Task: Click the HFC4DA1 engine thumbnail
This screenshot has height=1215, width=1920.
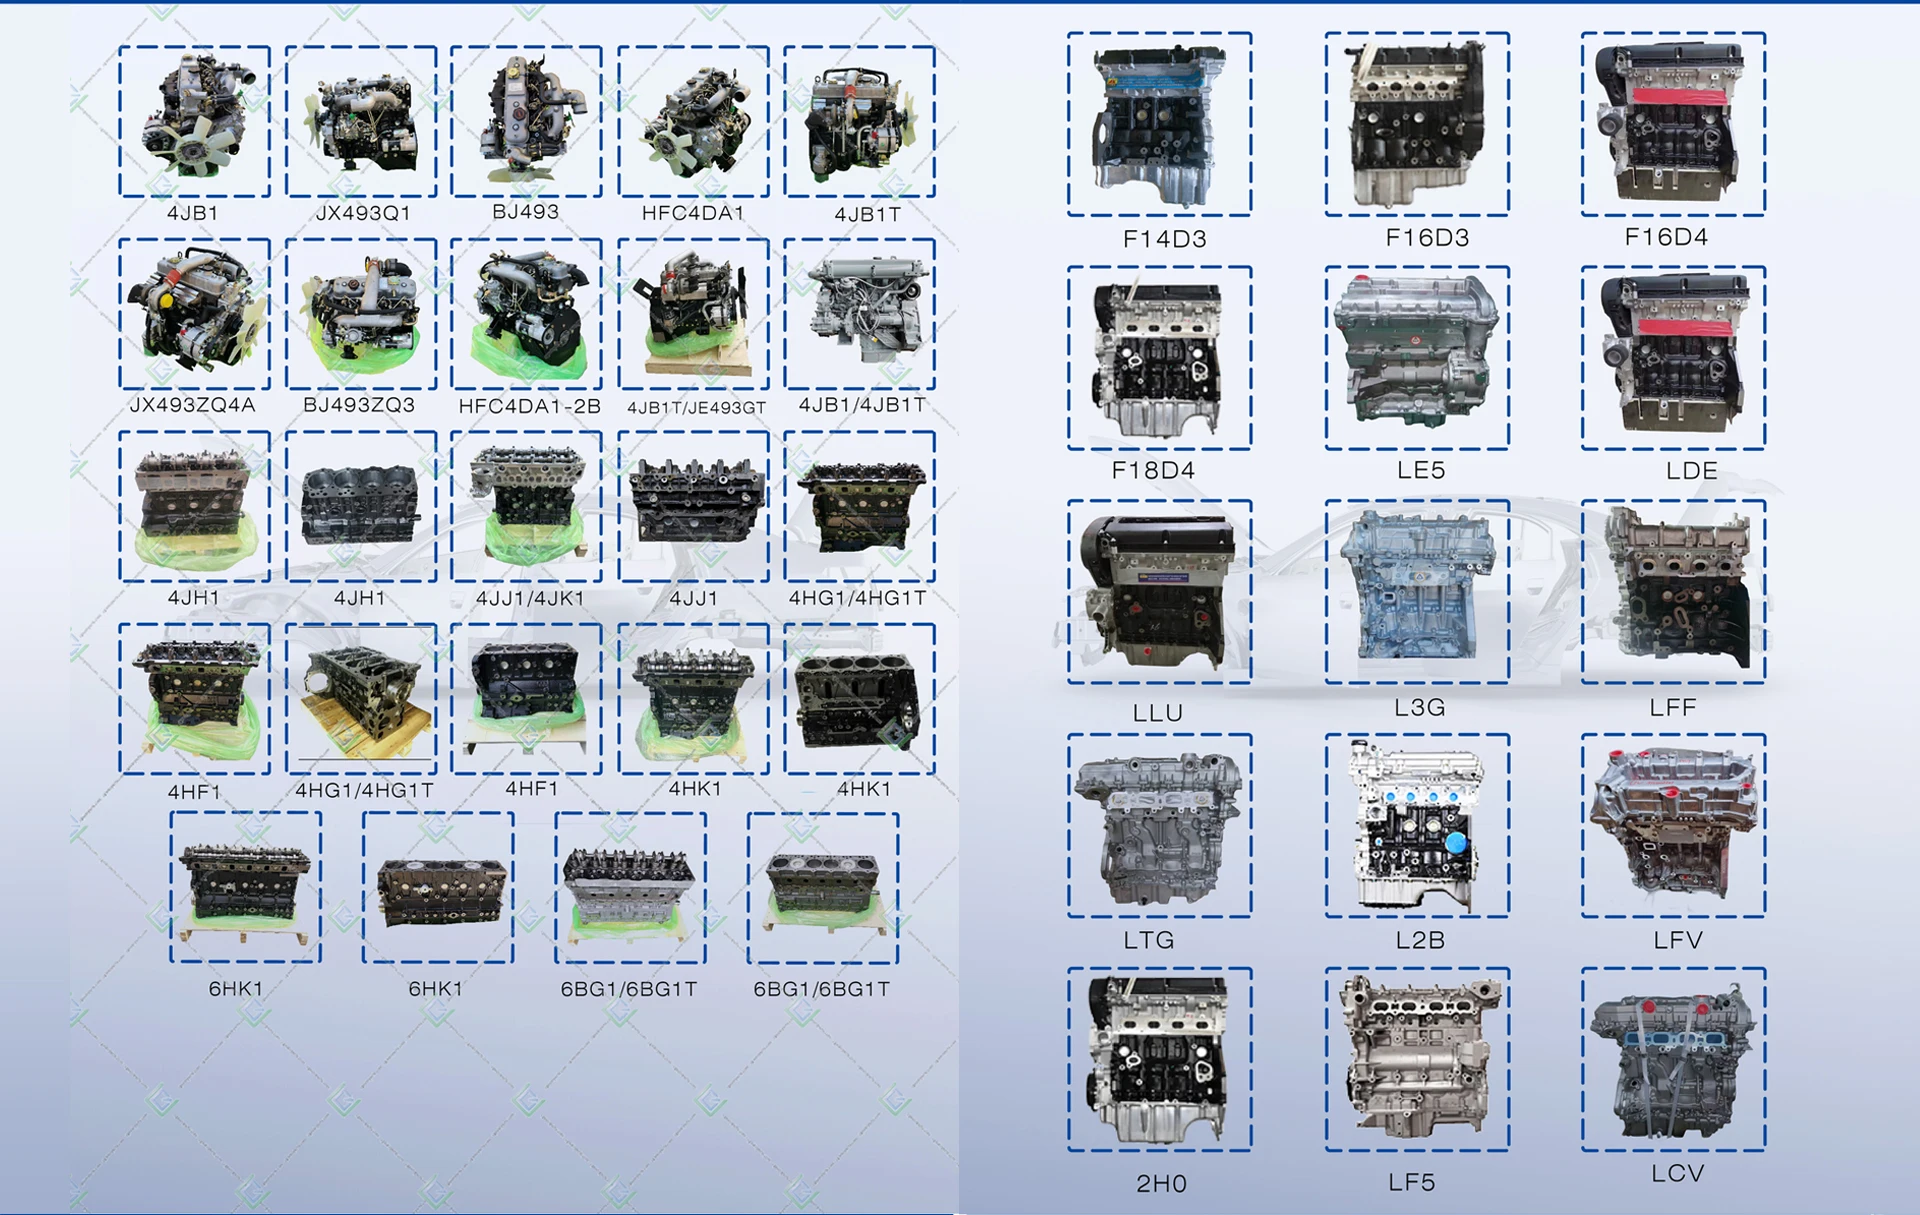Action: (x=693, y=121)
